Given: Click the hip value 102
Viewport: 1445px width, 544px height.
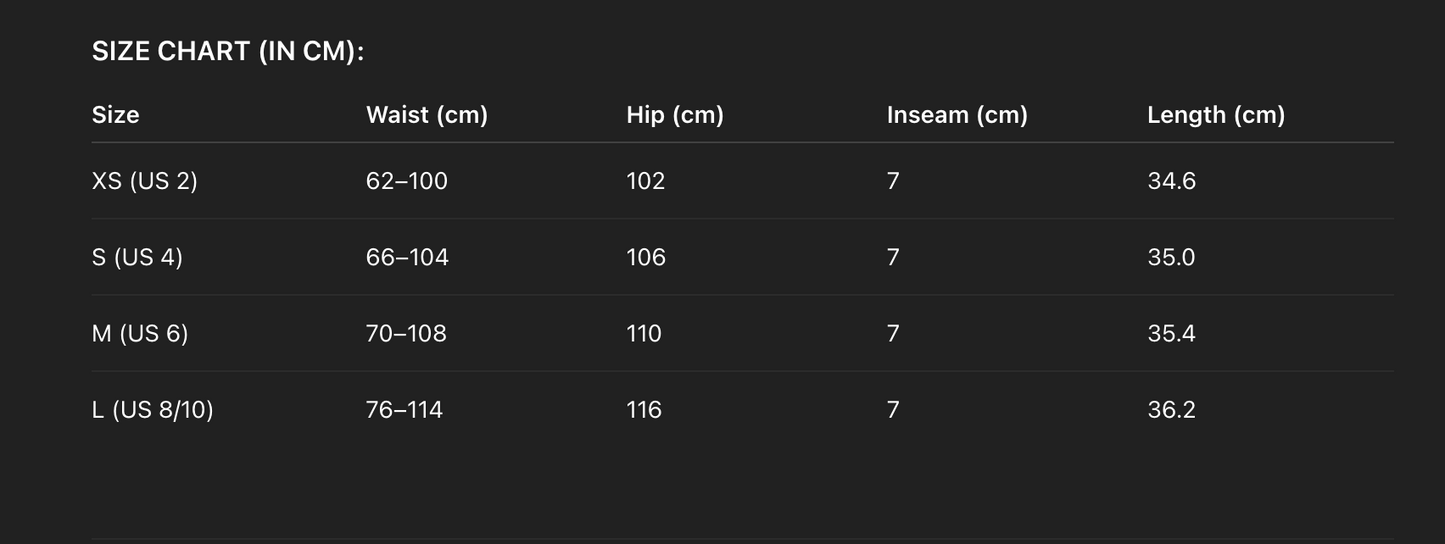Looking at the screenshot, I should click(645, 181).
